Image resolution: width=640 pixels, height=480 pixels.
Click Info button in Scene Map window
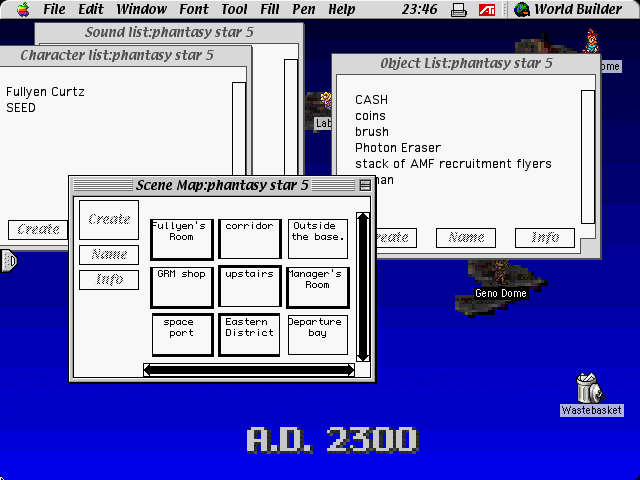point(109,280)
